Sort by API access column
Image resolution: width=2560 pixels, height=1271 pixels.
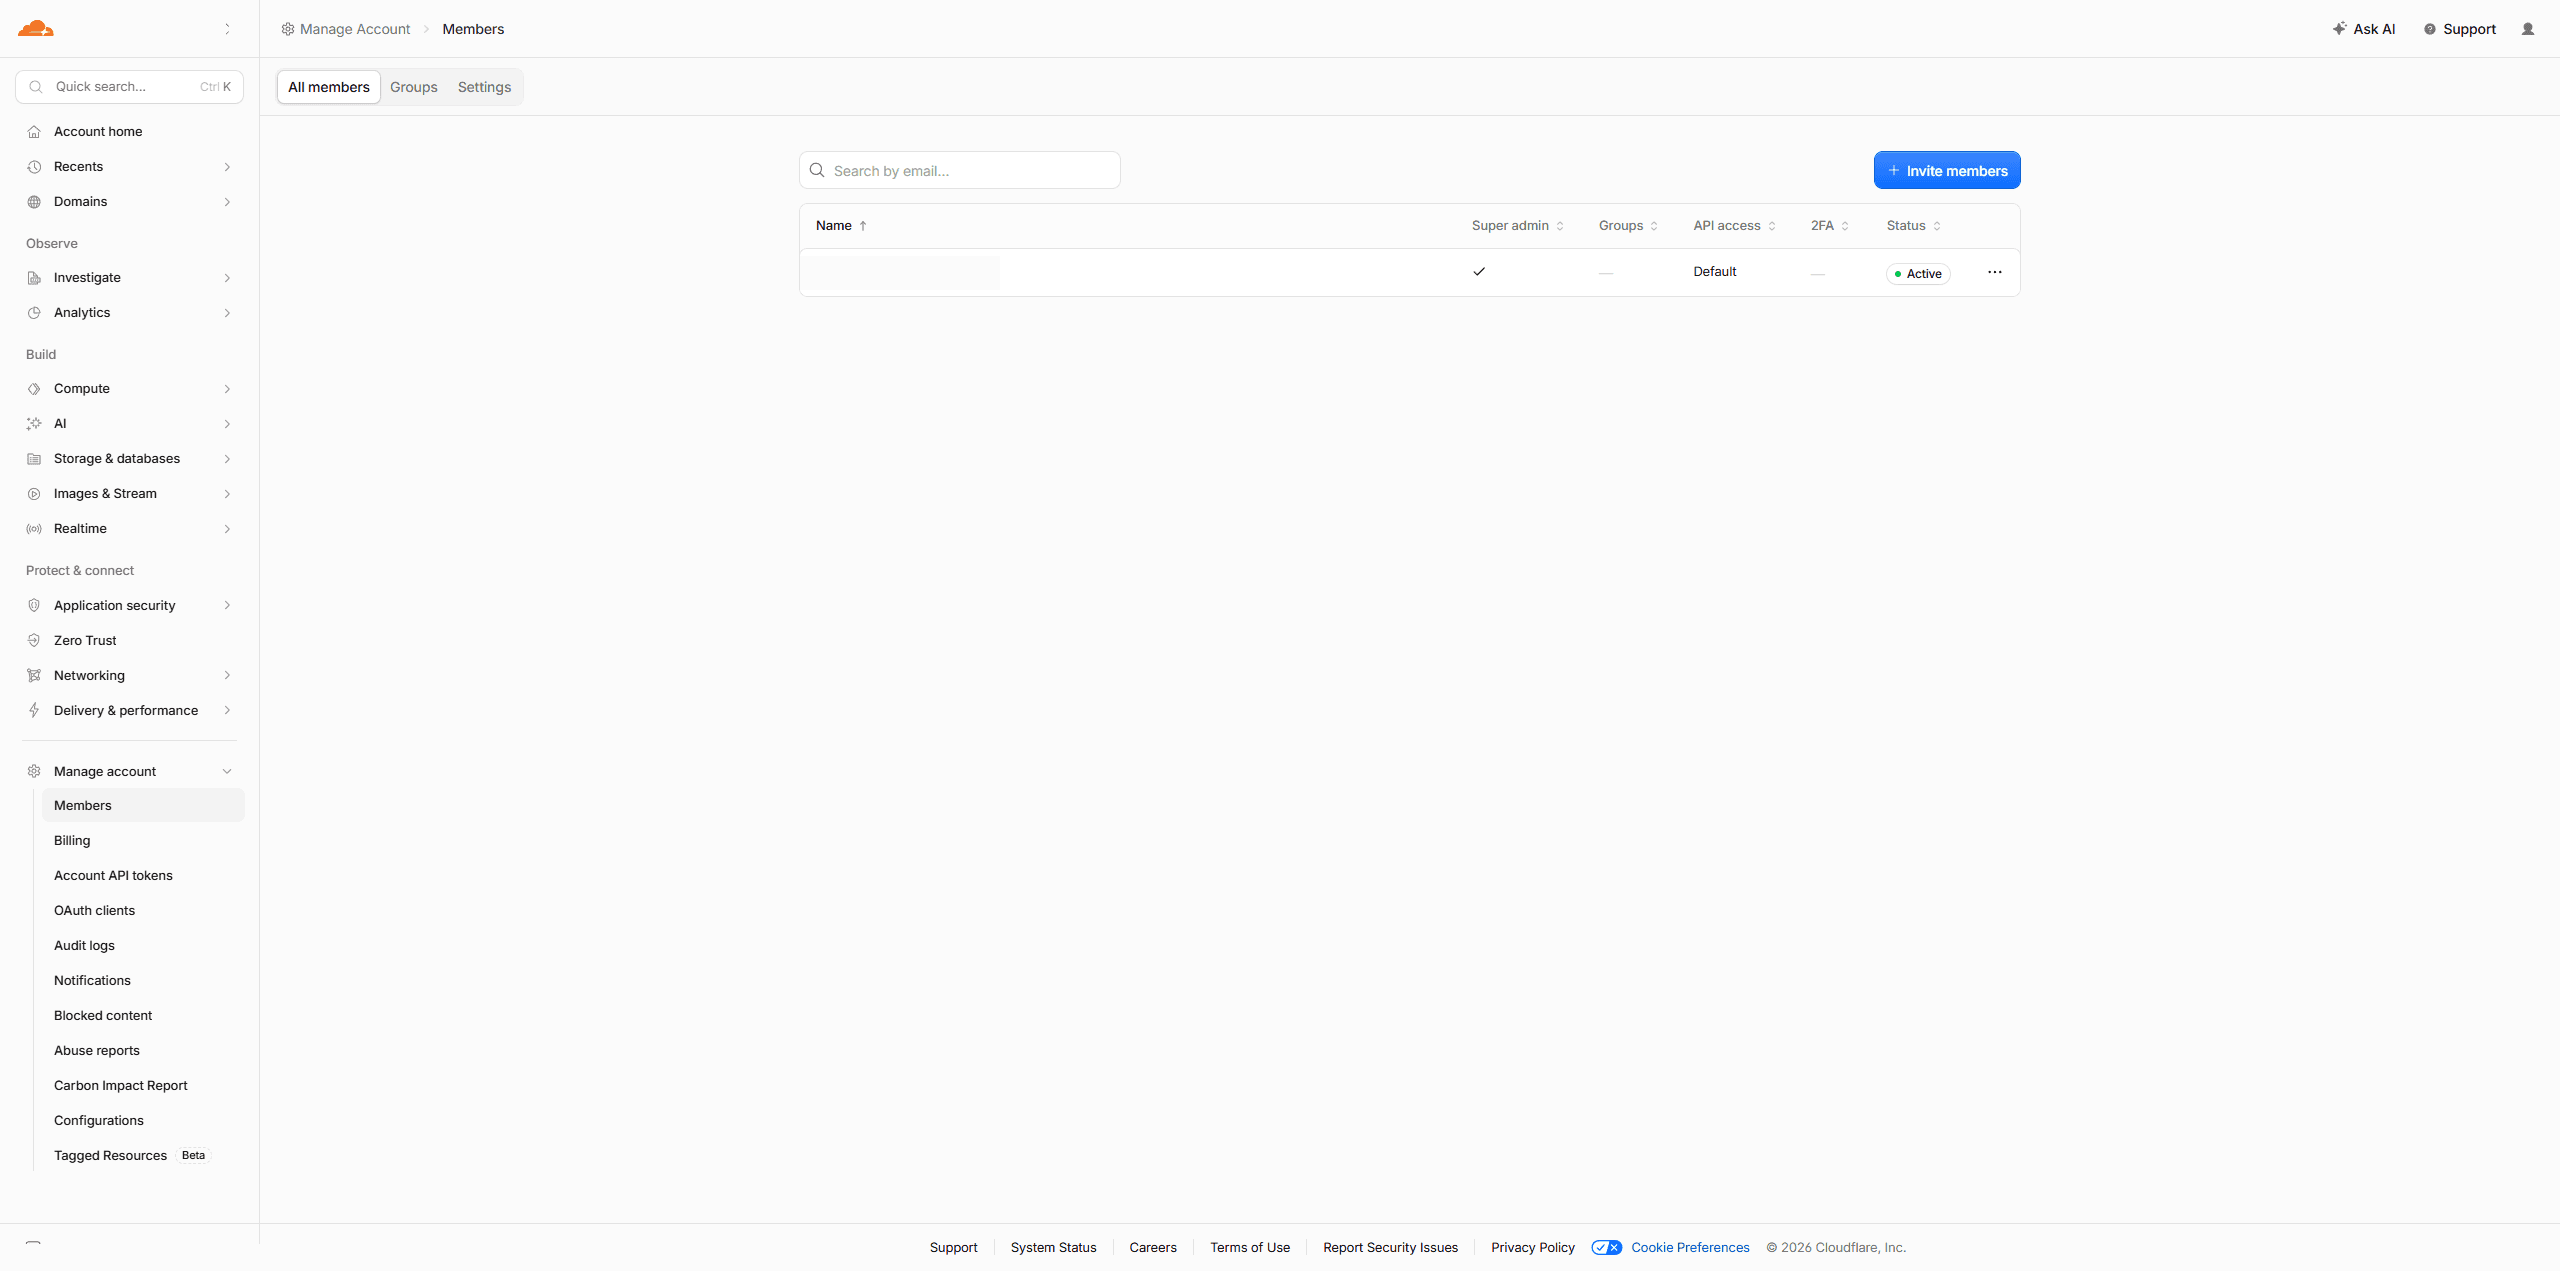click(x=1734, y=226)
